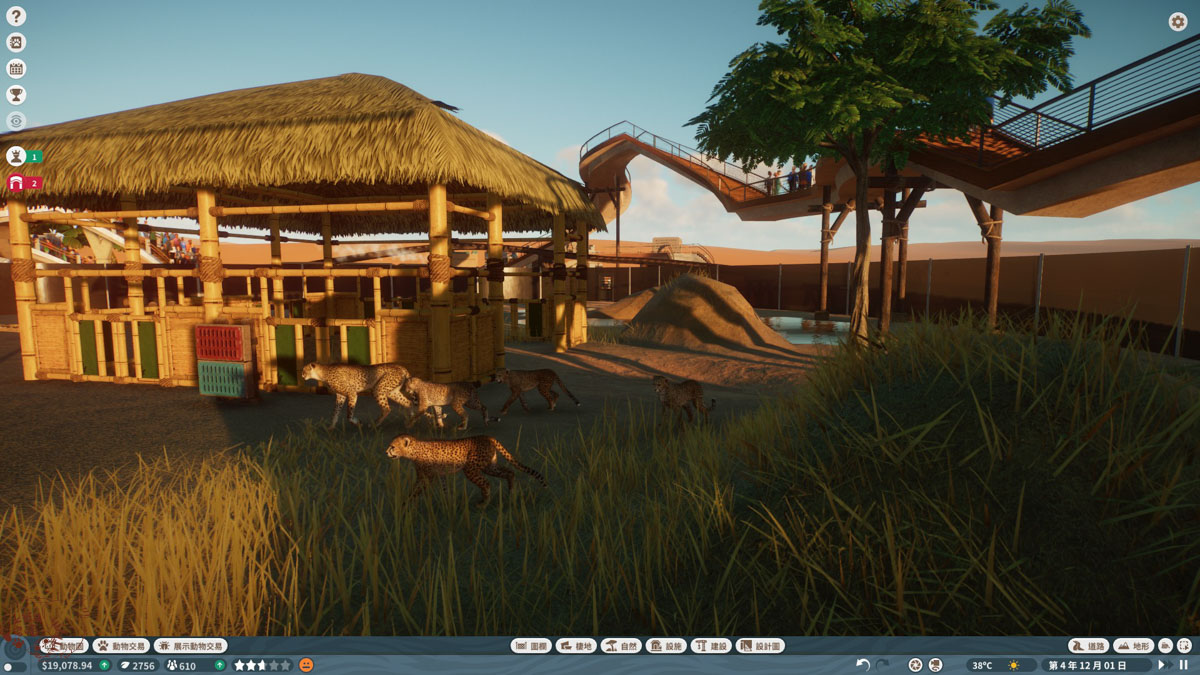The height and width of the screenshot is (675, 1200).
Task: Open the trophy objectives icon
Action: (x=16, y=95)
